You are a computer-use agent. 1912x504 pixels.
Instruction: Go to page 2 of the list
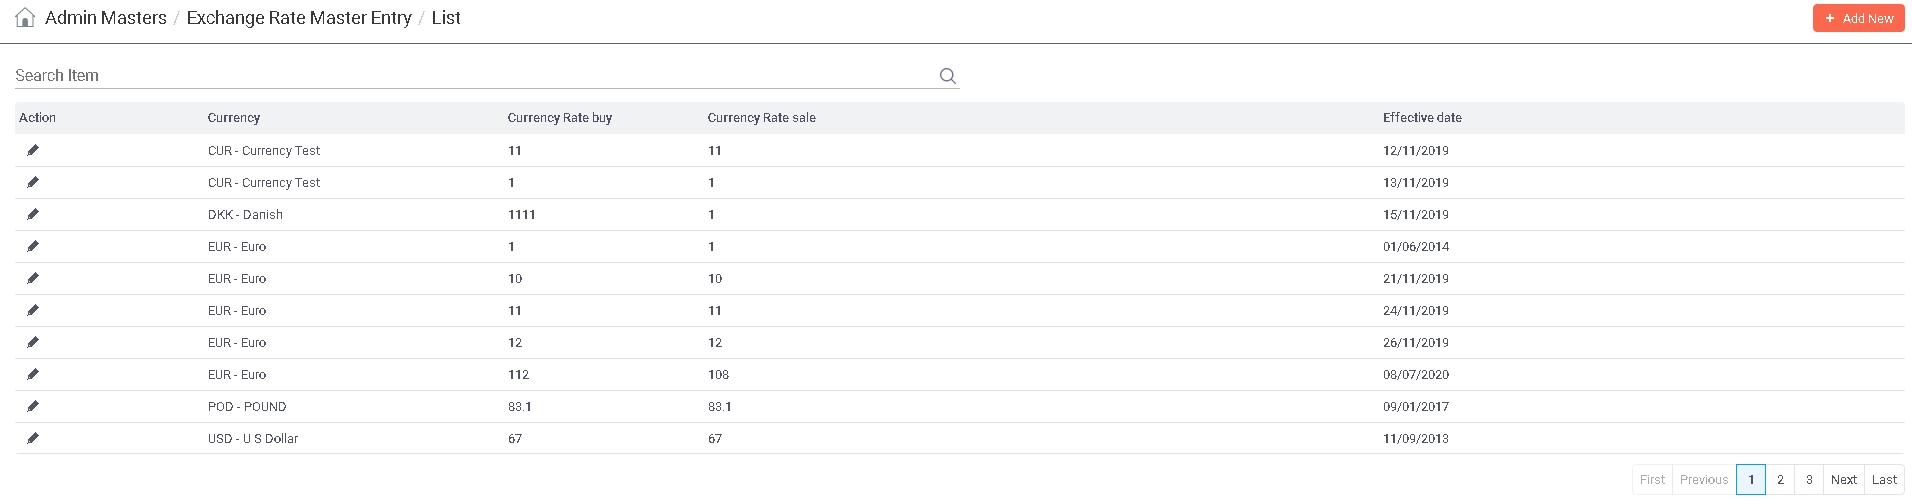(1780, 480)
